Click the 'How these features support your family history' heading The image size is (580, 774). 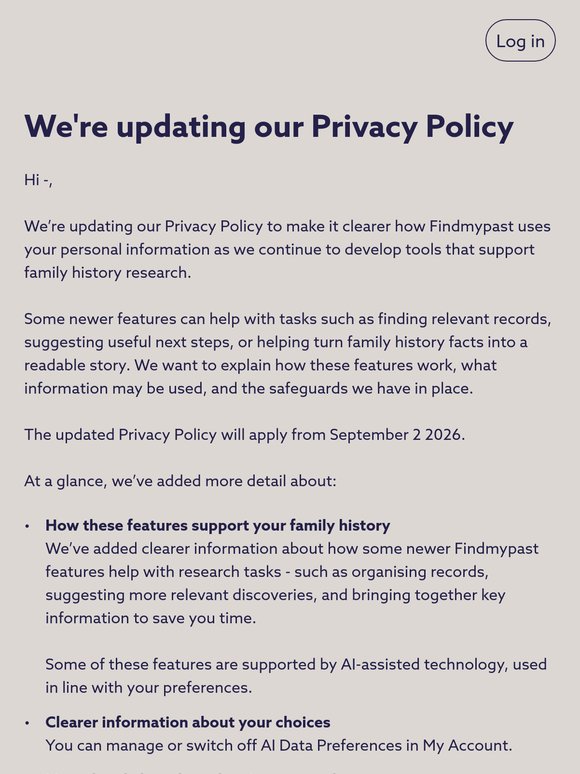point(218,526)
